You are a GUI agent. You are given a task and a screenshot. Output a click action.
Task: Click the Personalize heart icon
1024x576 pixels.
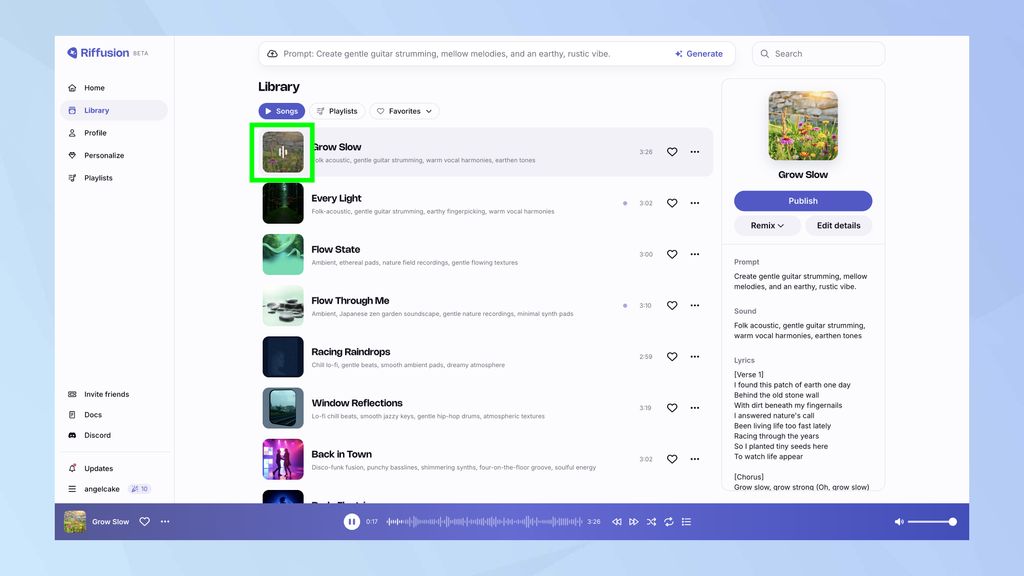pyautogui.click(x=72, y=155)
